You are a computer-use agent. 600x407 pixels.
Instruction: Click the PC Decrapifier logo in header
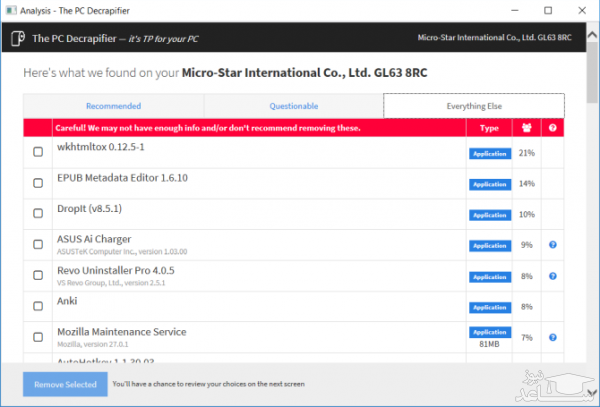pos(16,39)
